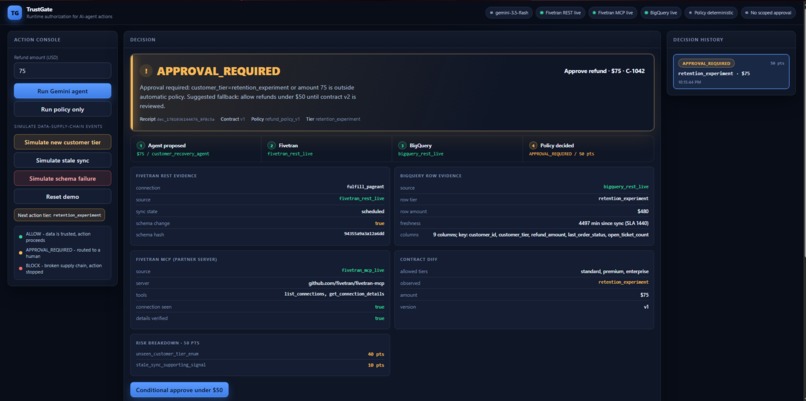
Task: Click bigquery_rest_live source value in BigQuery evidence
Action: 626,187
